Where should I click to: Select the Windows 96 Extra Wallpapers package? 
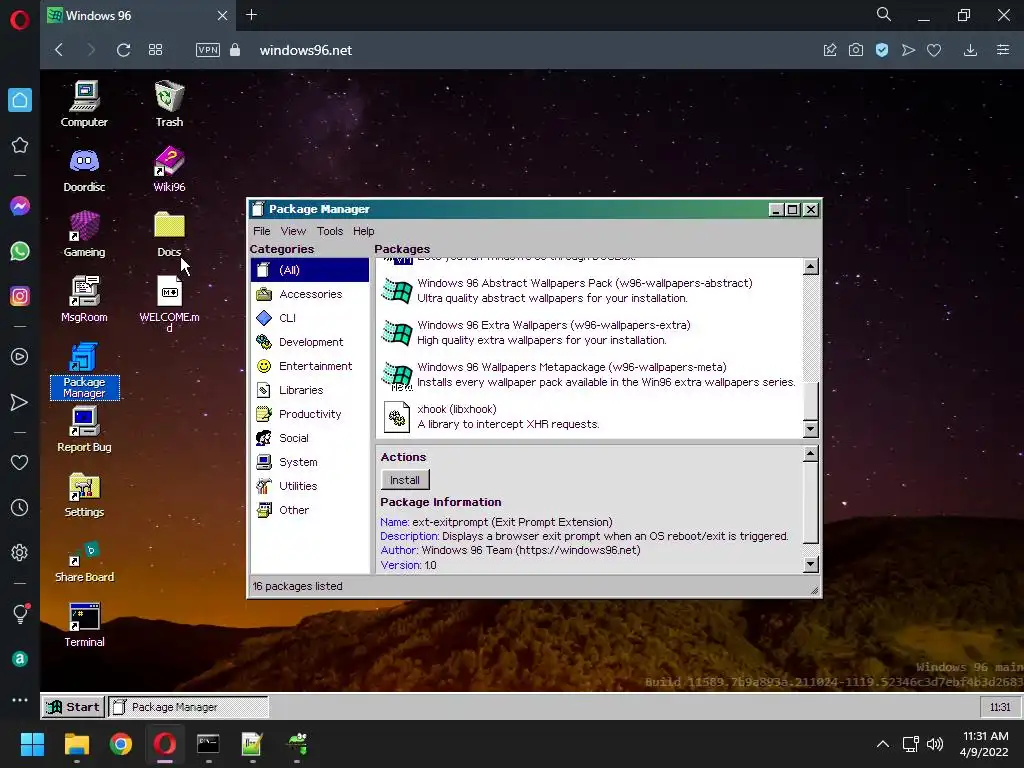(589, 332)
